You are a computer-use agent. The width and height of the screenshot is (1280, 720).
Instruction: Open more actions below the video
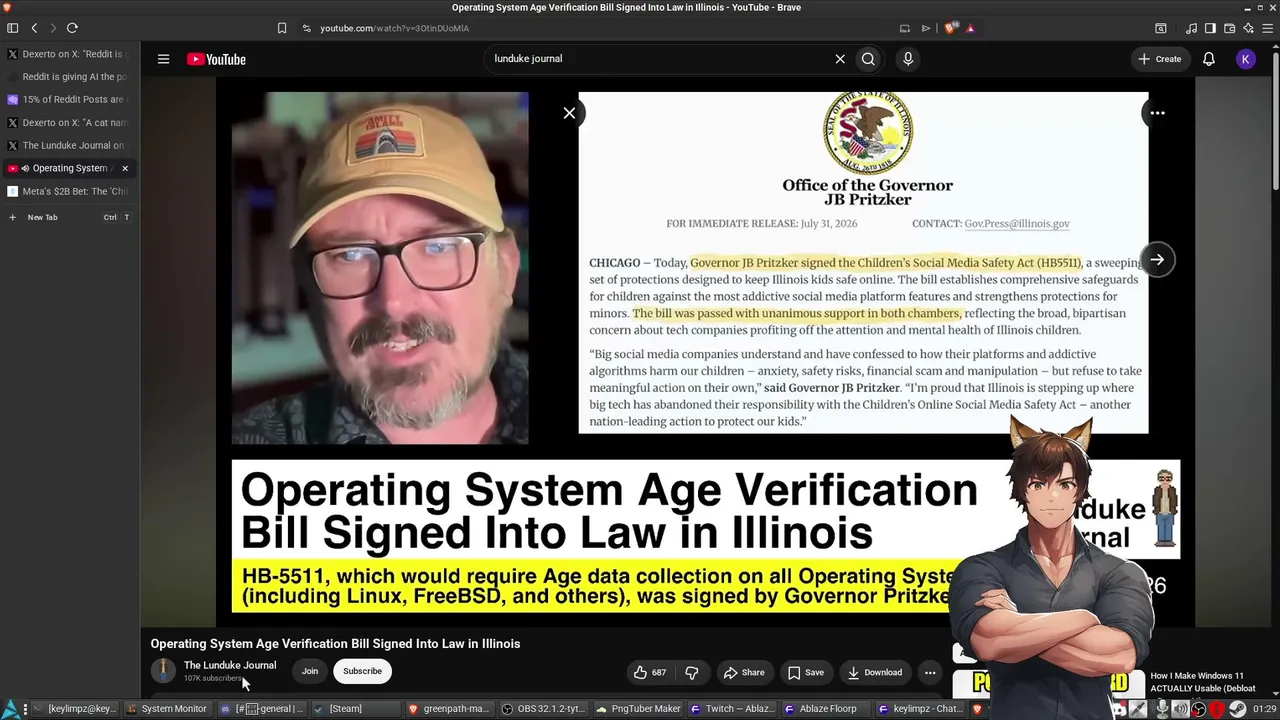coord(930,672)
